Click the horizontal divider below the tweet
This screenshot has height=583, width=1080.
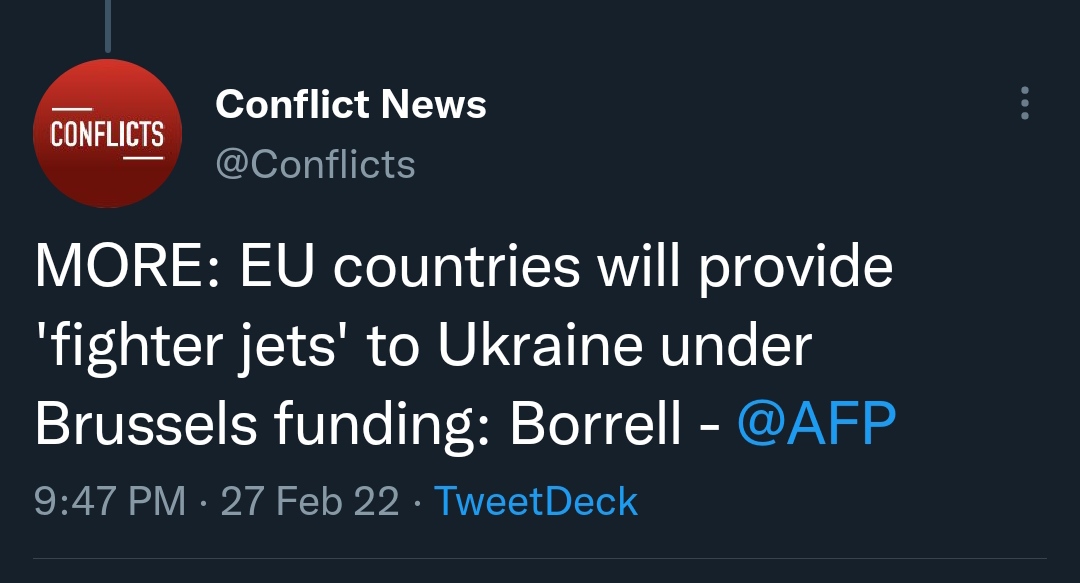540,558
